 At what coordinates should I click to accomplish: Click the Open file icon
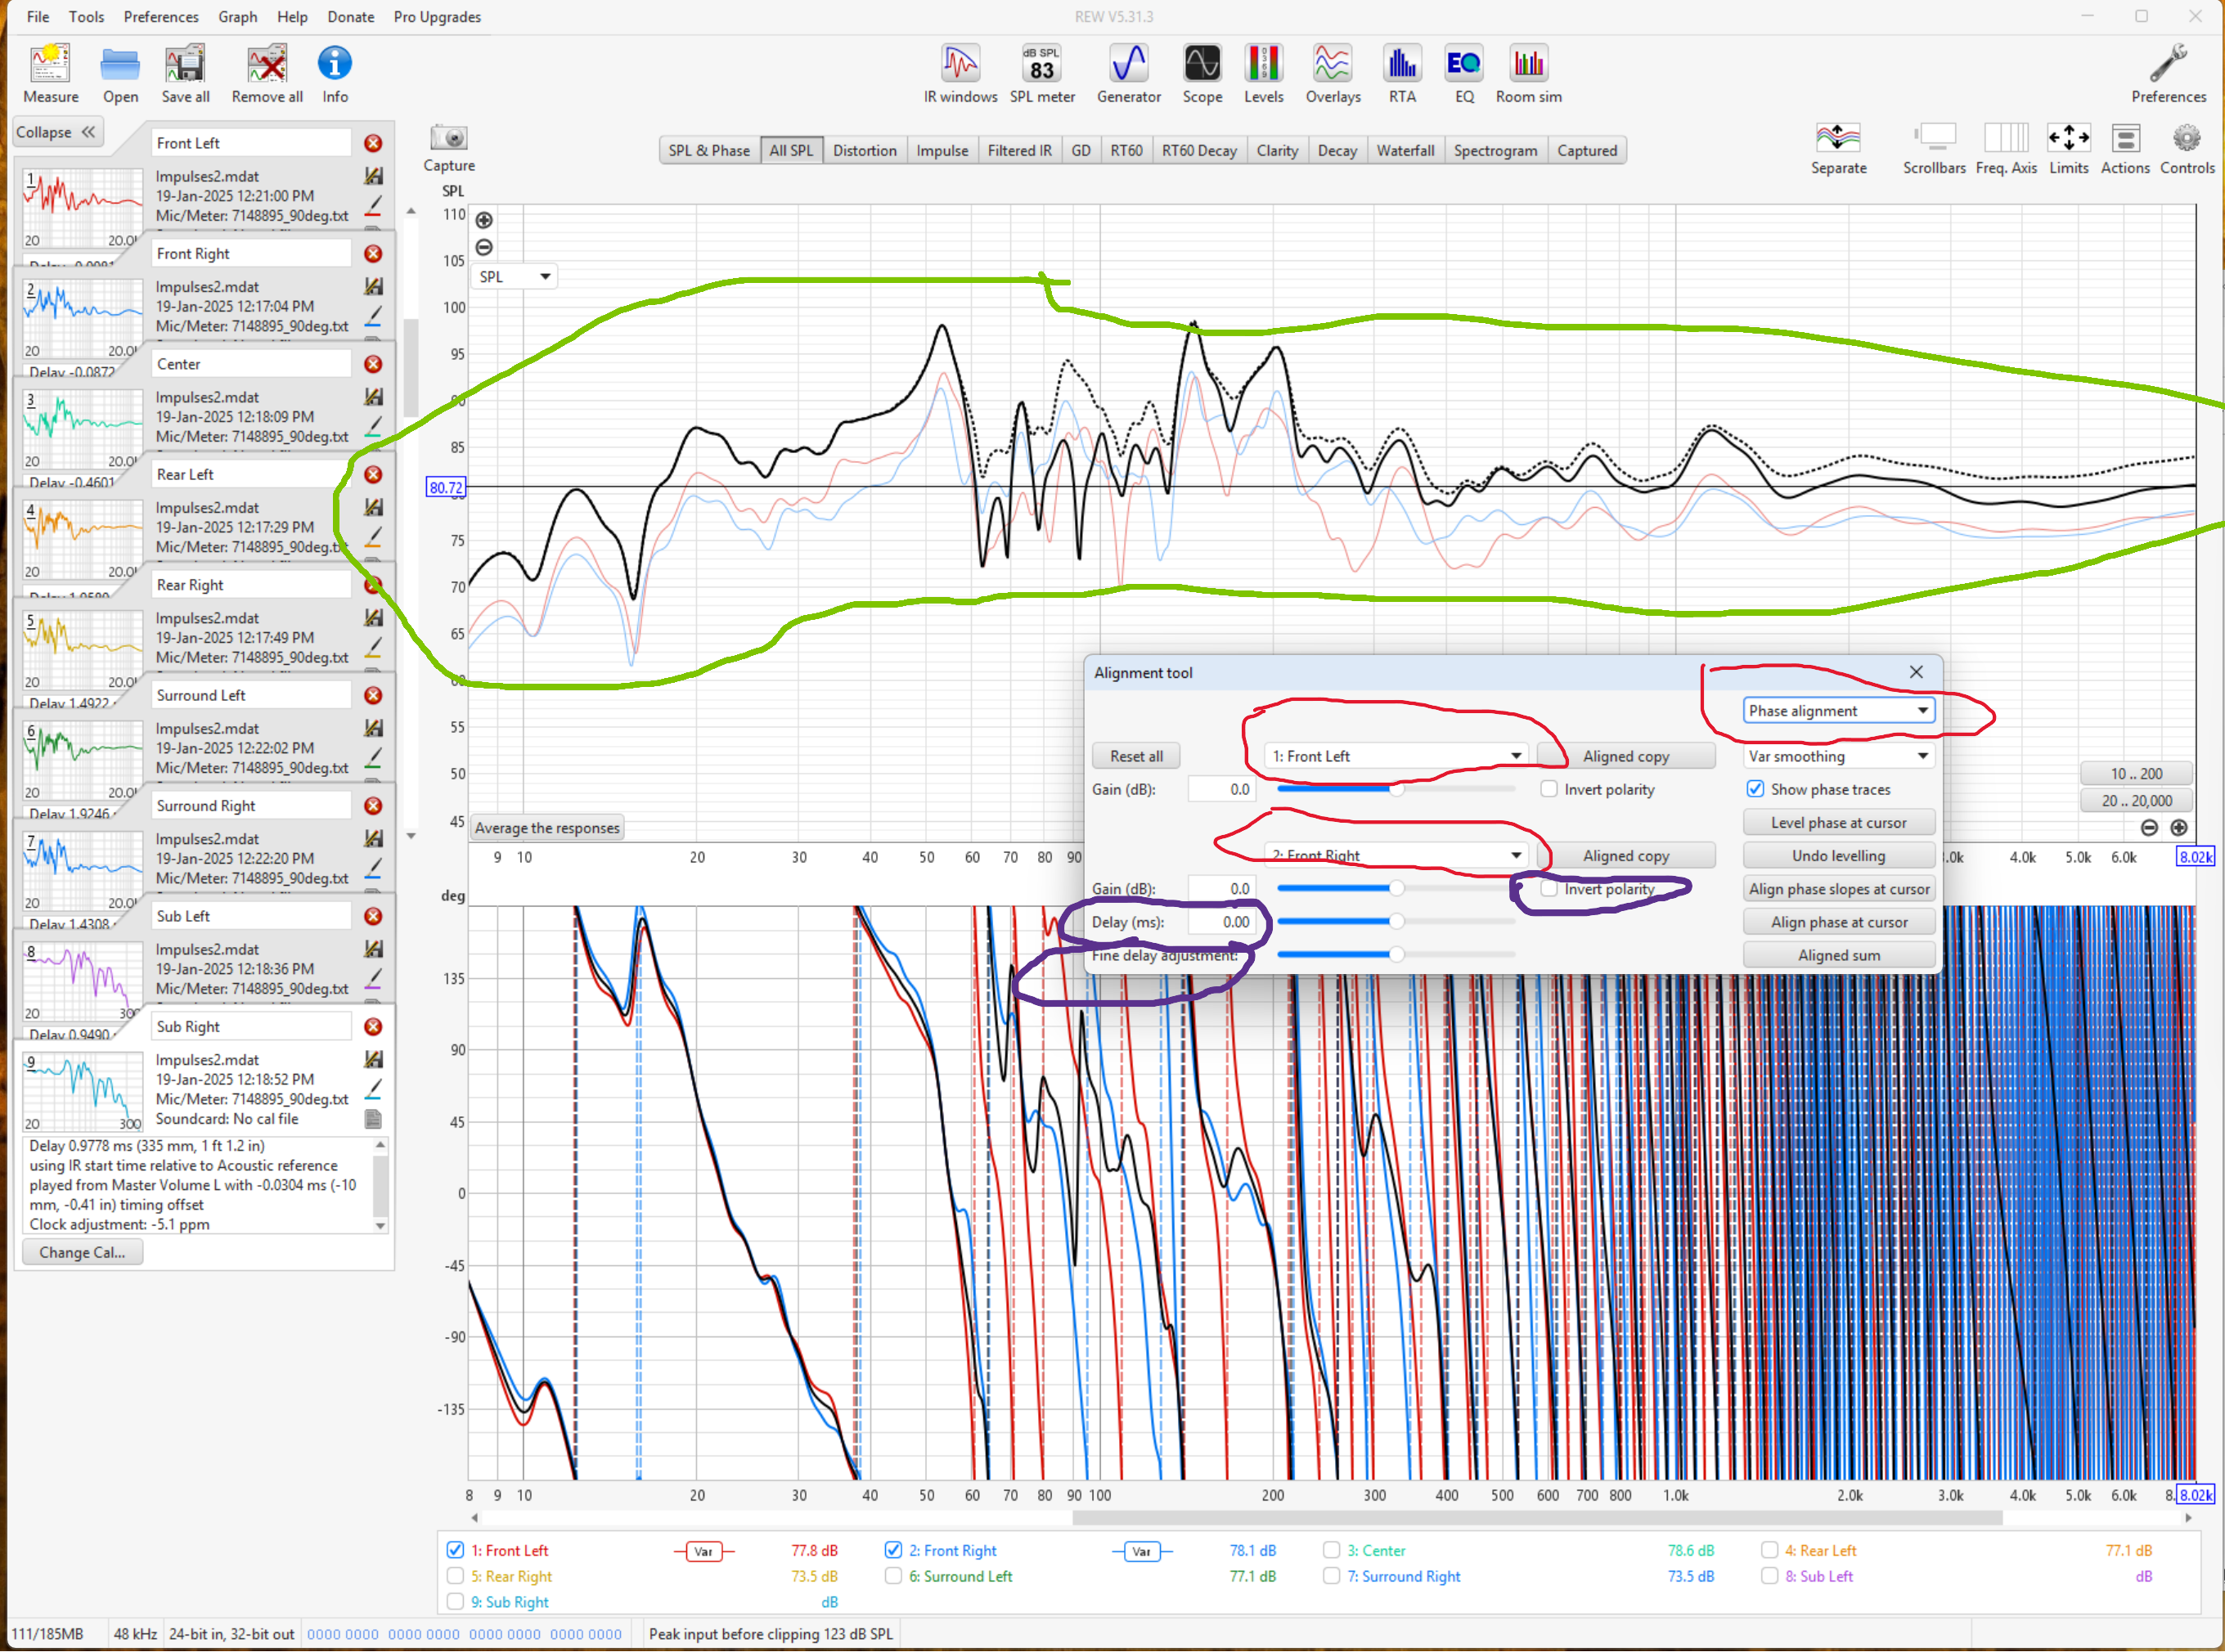[120, 73]
